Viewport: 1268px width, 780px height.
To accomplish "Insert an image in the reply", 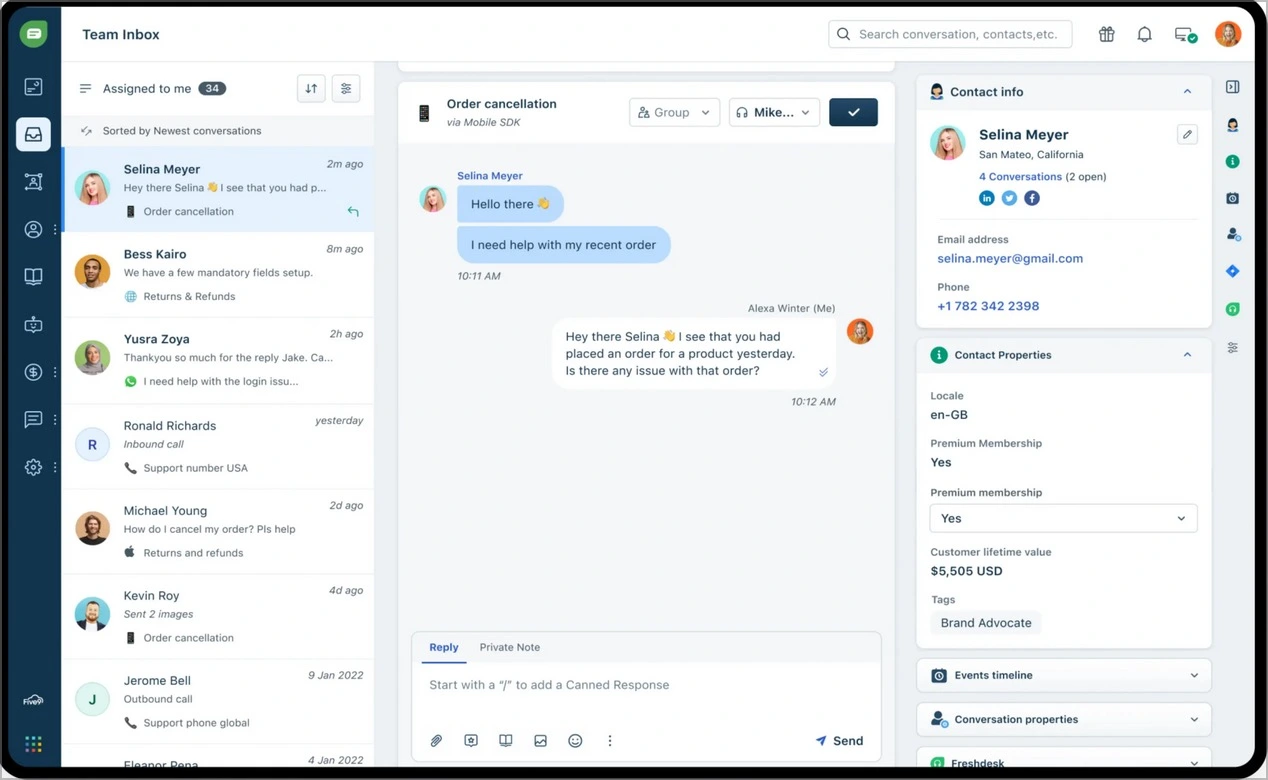I will 540,741.
